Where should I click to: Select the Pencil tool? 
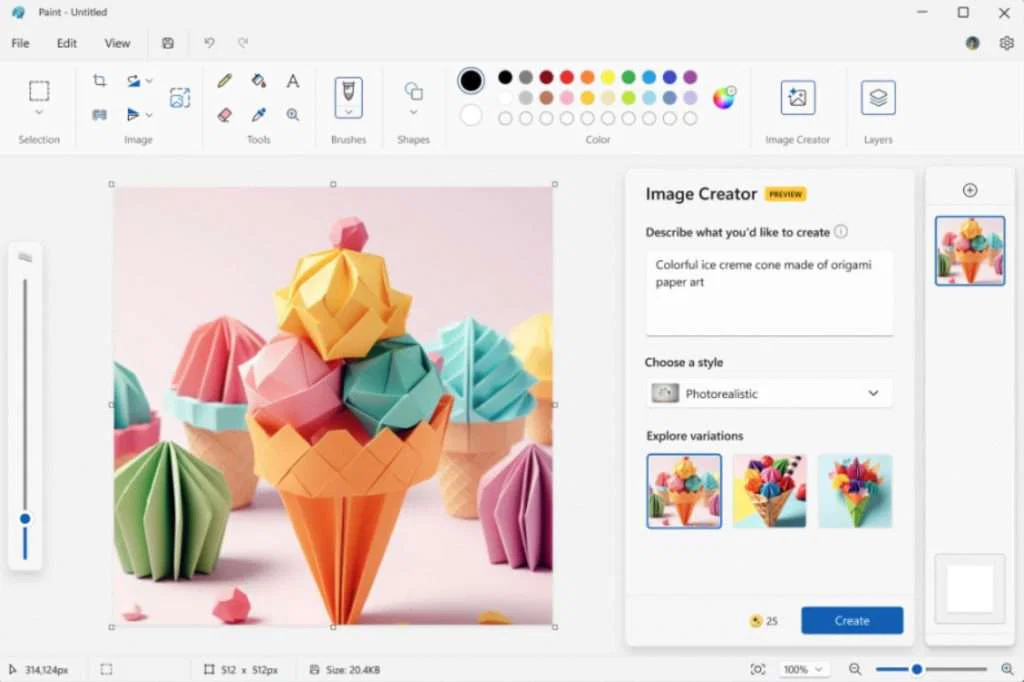click(224, 80)
